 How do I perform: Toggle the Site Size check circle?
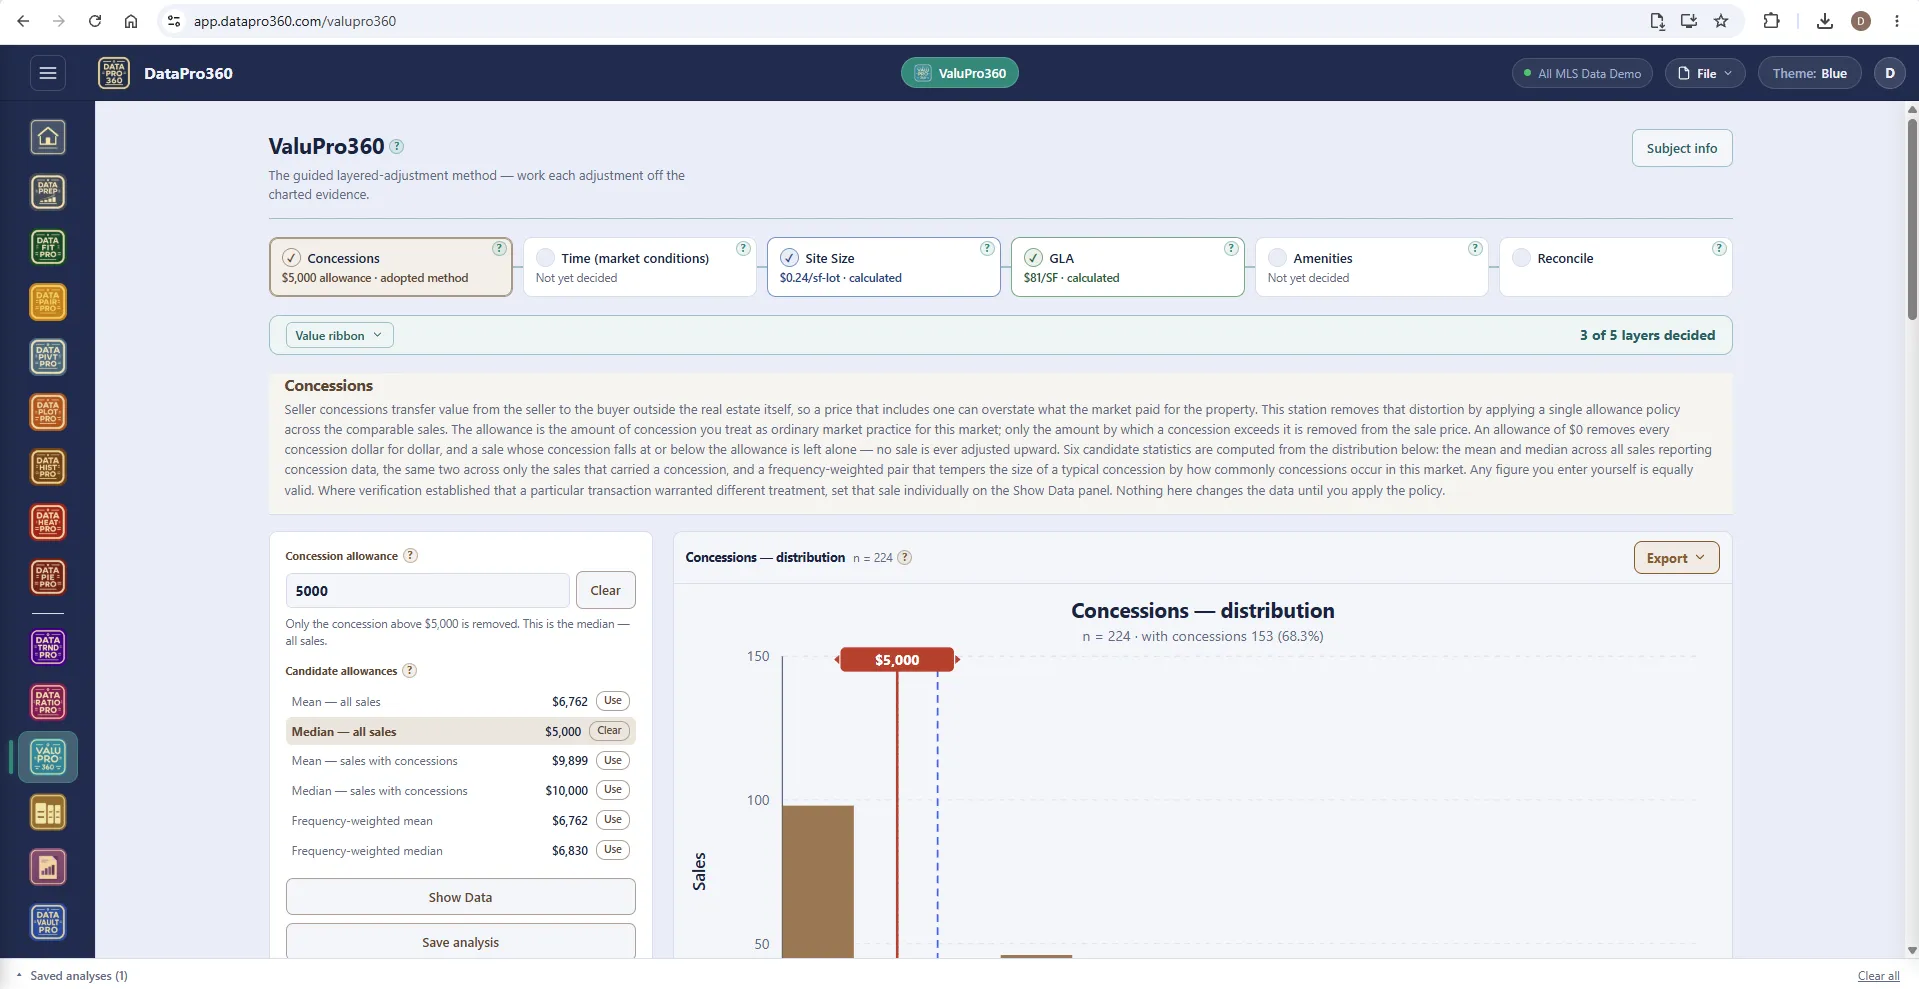(789, 258)
